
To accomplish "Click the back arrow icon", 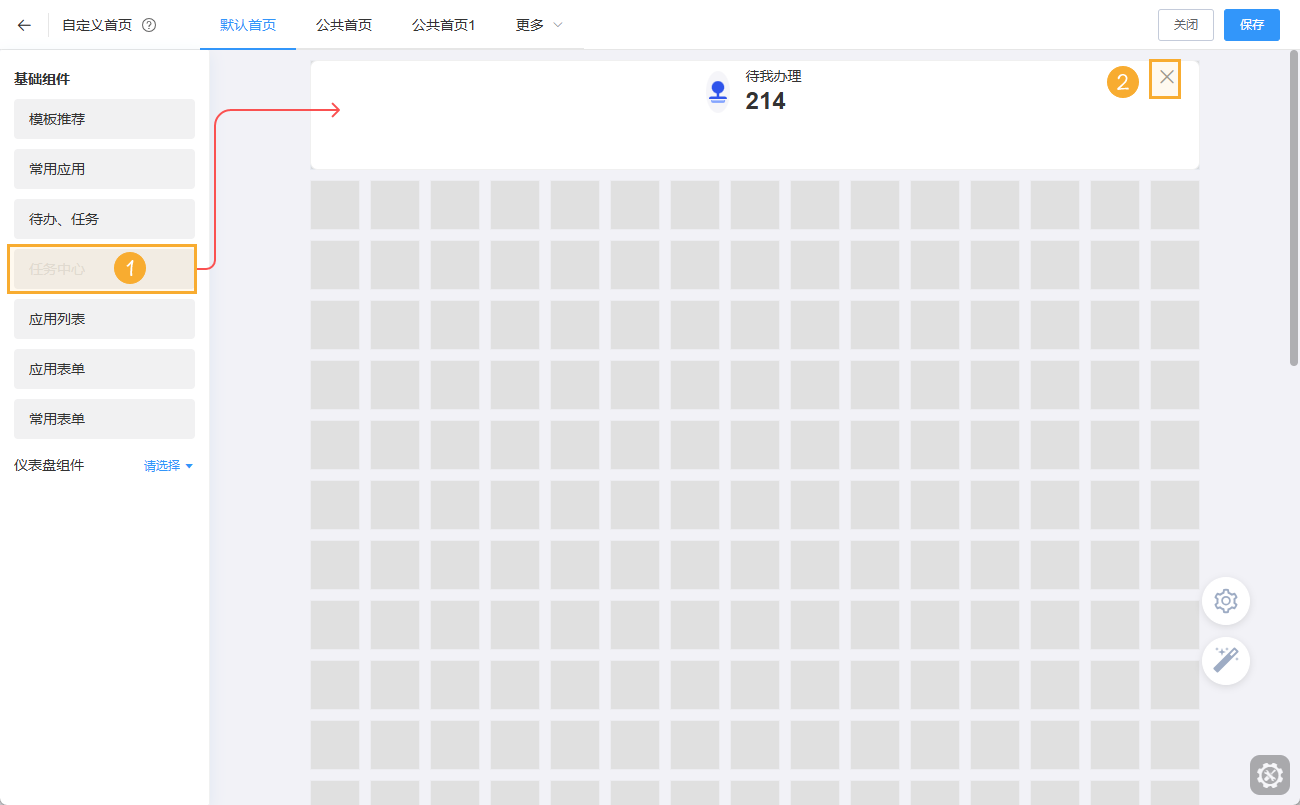I will (24, 25).
